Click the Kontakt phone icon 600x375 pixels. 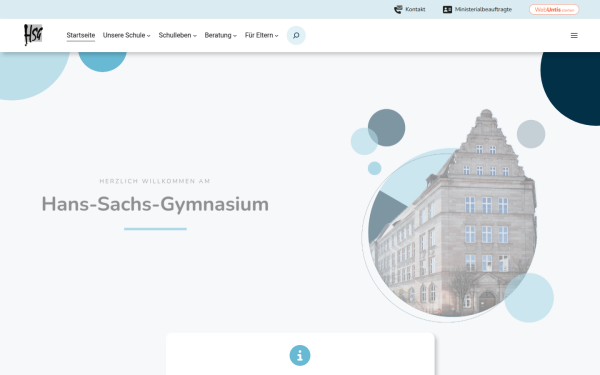(398, 9)
